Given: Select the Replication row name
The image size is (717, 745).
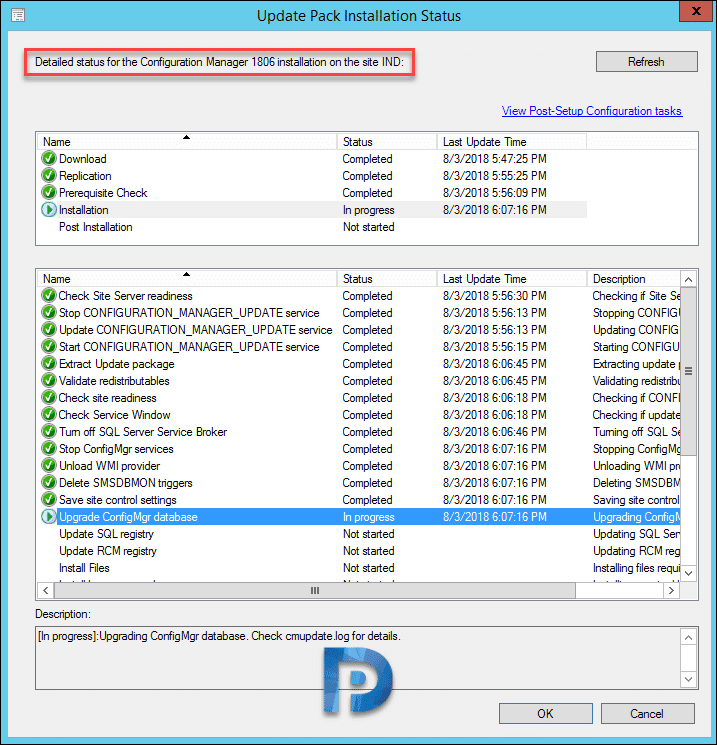Looking at the screenshot, I should tap(85, 176).
